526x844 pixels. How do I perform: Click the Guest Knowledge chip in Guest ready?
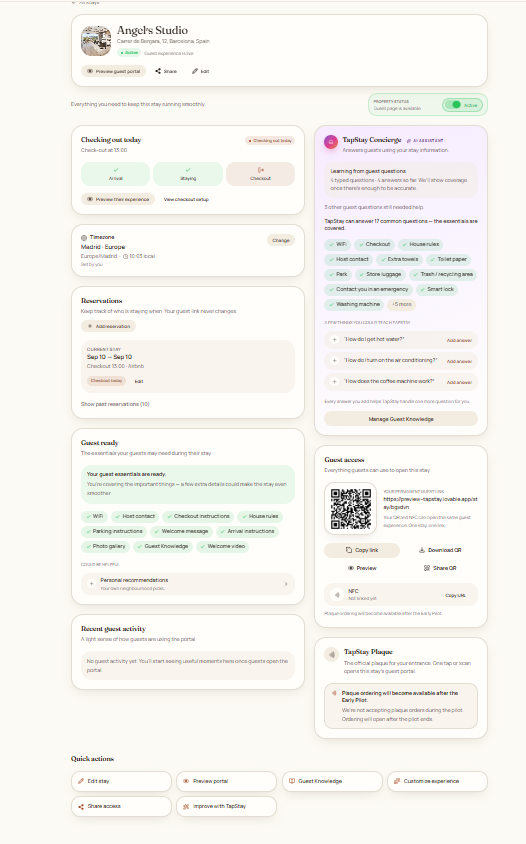click(x=163, y=546)
